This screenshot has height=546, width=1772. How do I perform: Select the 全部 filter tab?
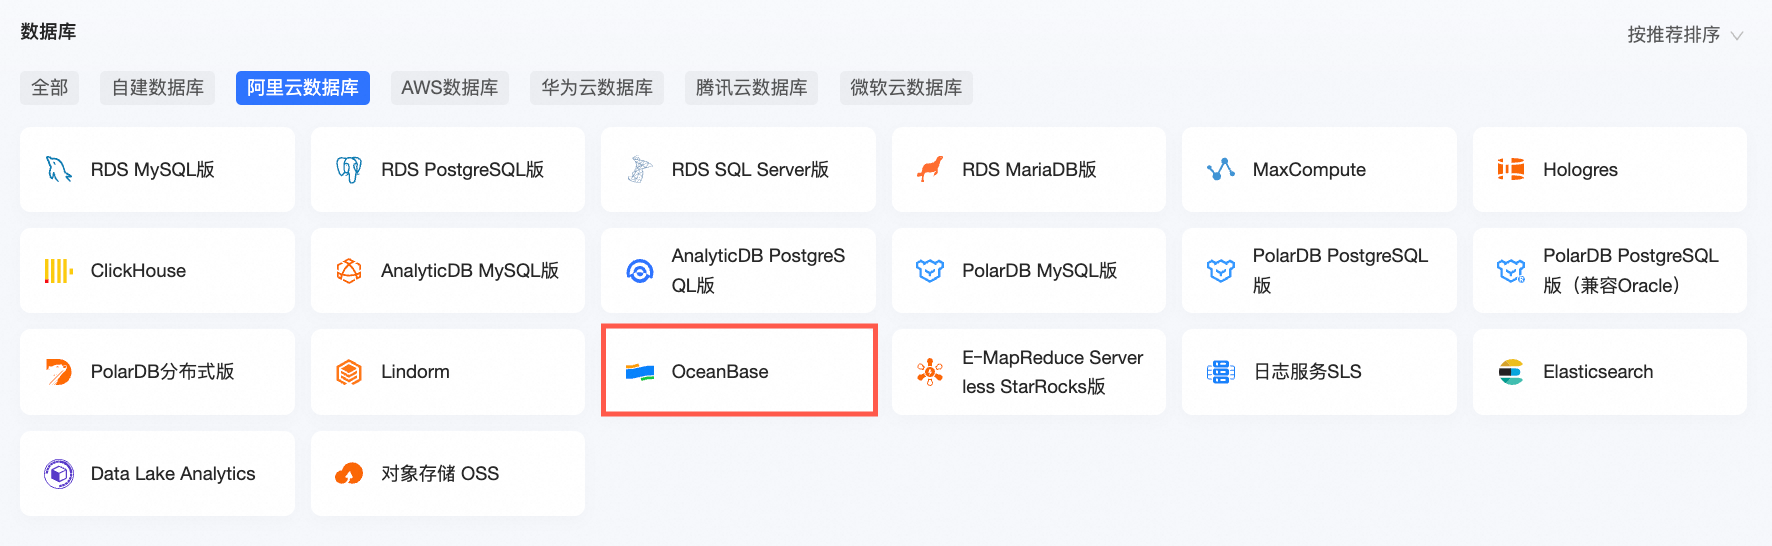click(x=50, y=88)
